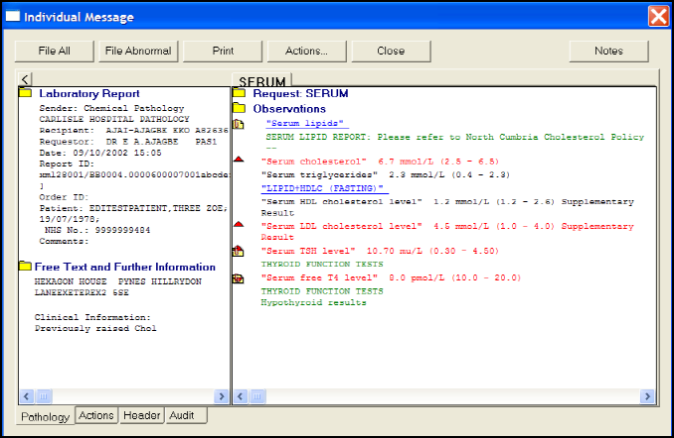Click the Free Text and Further Information folder icon
This screenshot has width=674, height=438.
[x=25, y=267]
